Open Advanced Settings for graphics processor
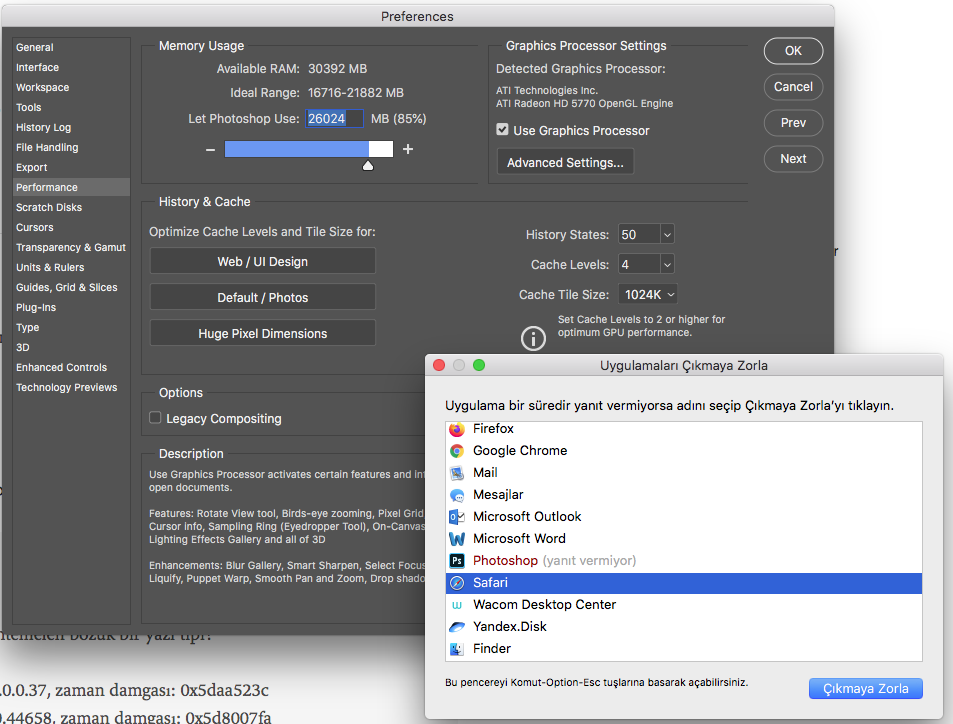This screenshot has height=724, width=953. click(x=565, y=162)
